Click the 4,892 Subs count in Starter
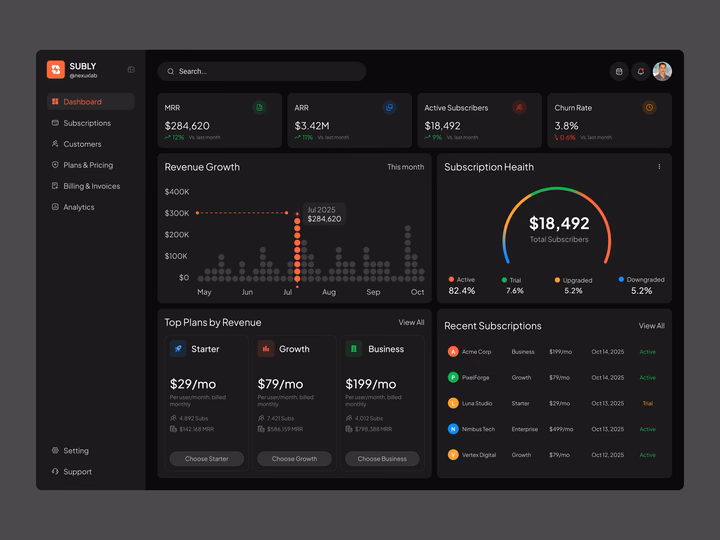The width and height of the screenshot is (720, 540). pos(193,418)
